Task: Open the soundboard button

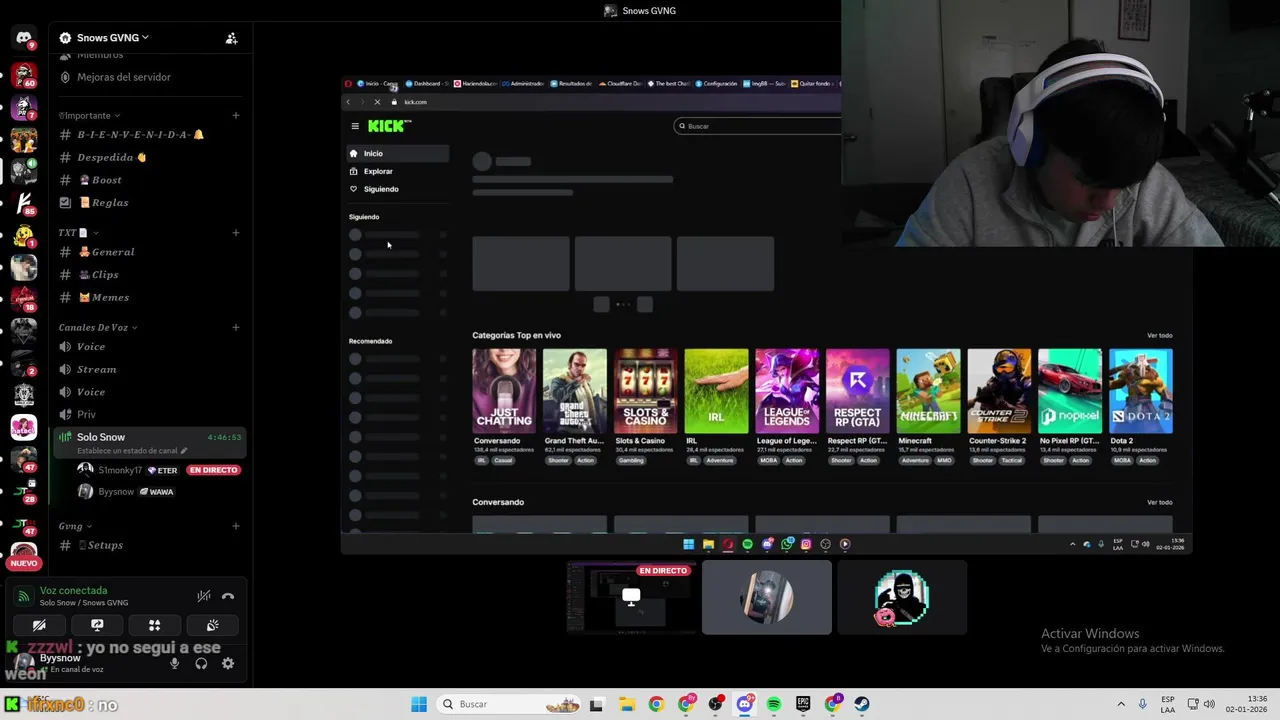Action: pyautogui.click(x=213, y=625)
